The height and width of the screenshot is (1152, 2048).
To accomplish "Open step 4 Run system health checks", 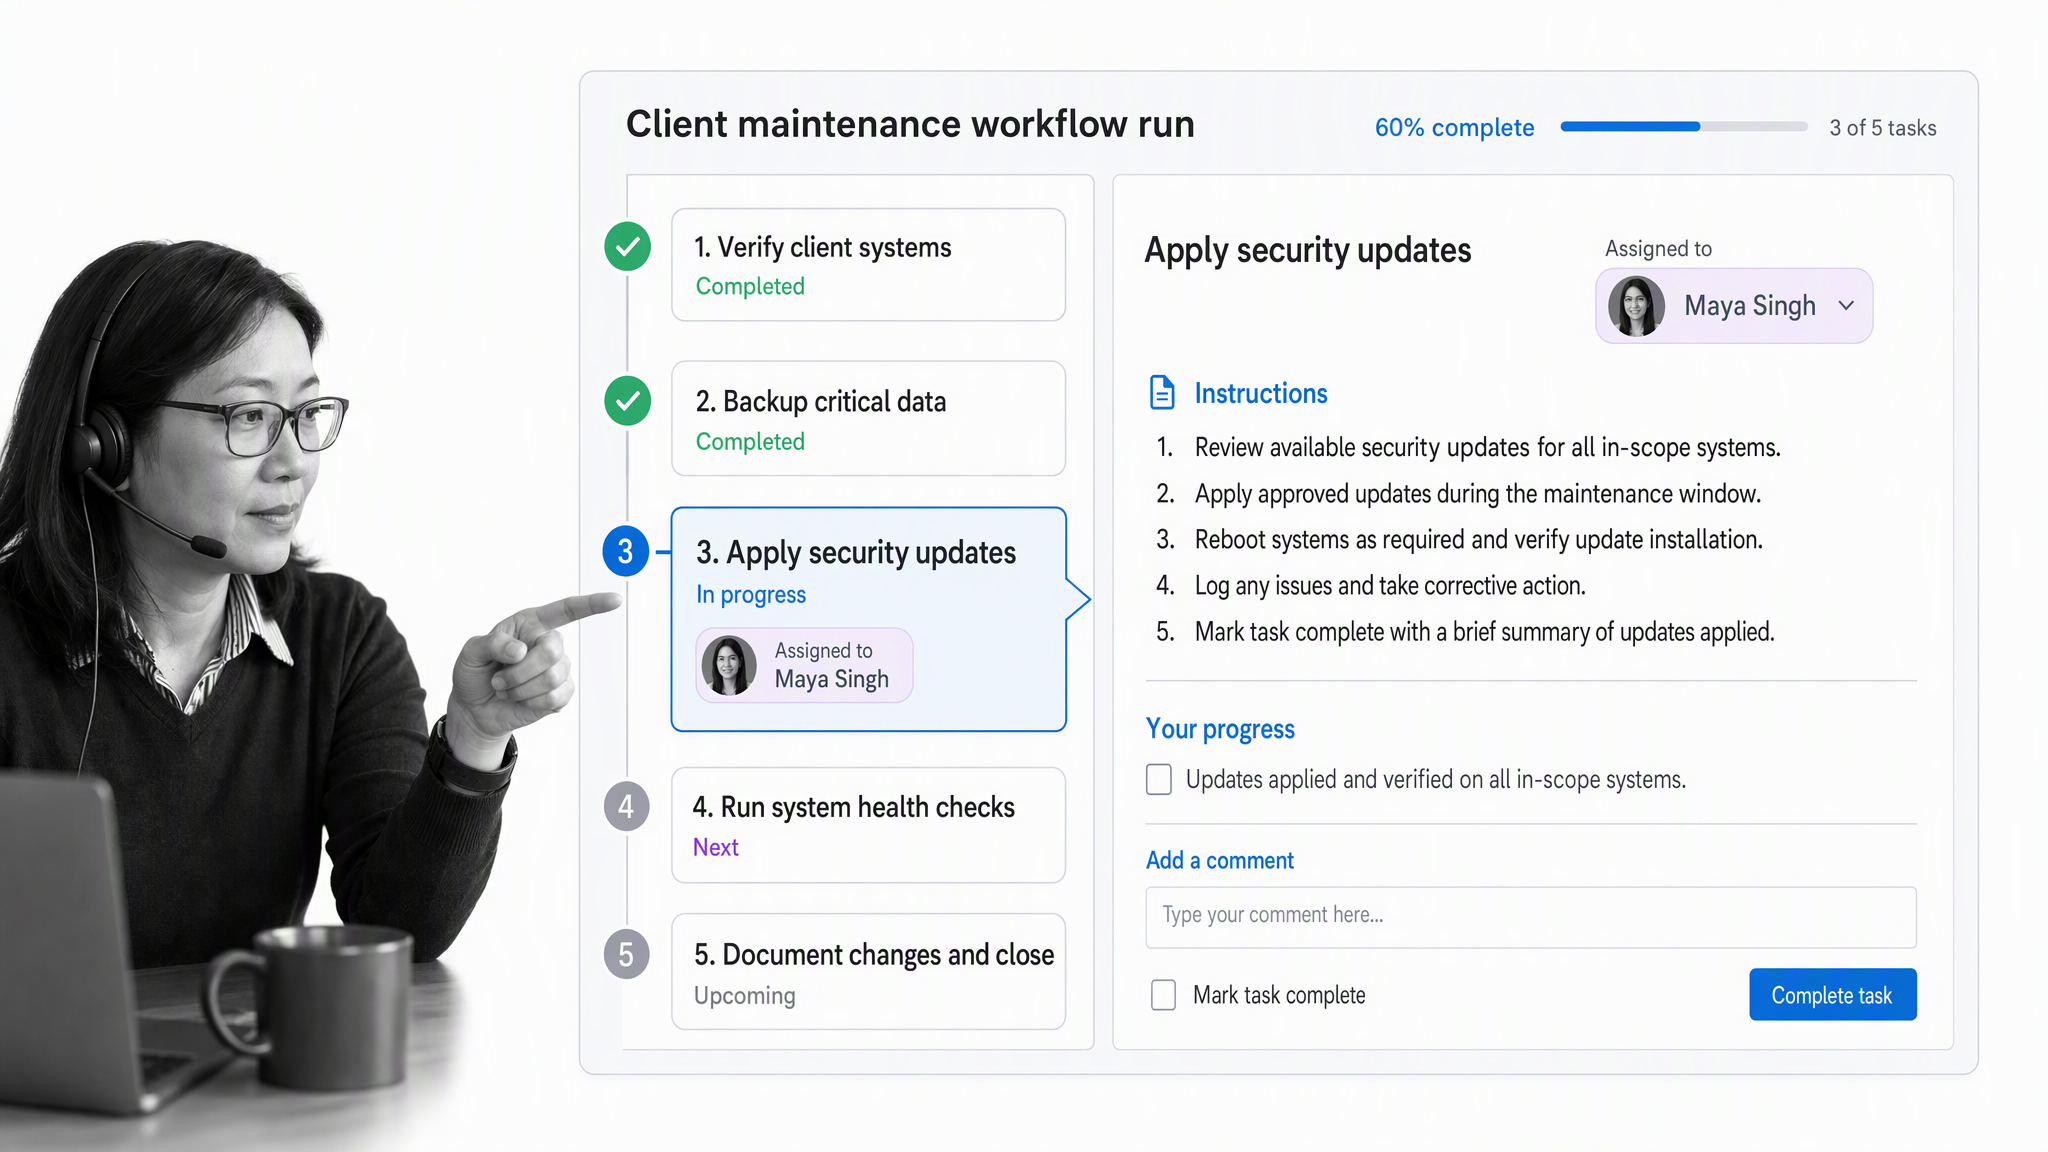I will click(868, 825).
